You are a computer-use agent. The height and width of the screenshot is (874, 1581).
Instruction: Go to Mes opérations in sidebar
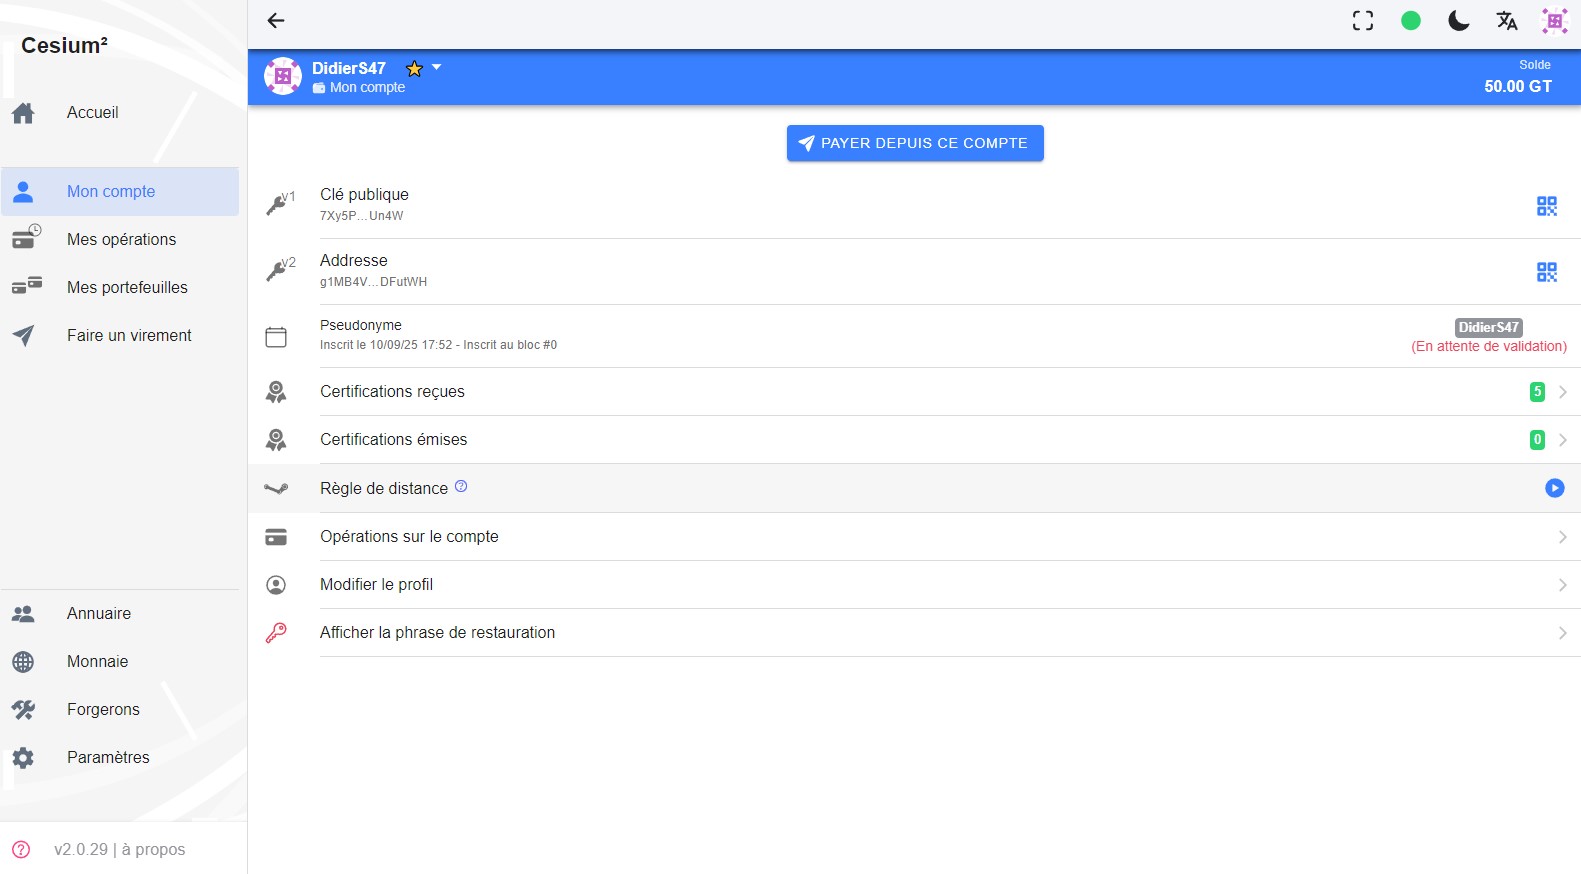pos(121,240)
